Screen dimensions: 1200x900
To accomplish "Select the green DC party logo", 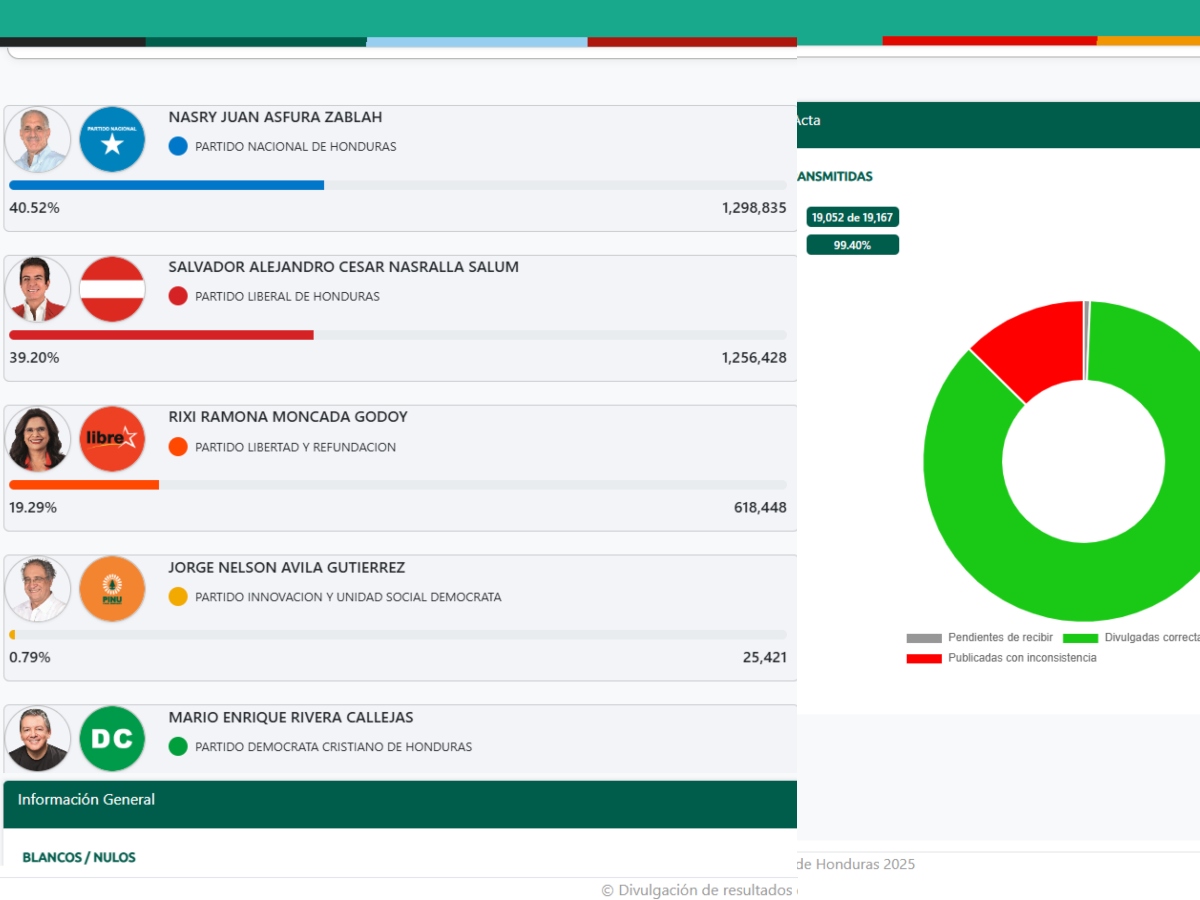I will [112, 739].
